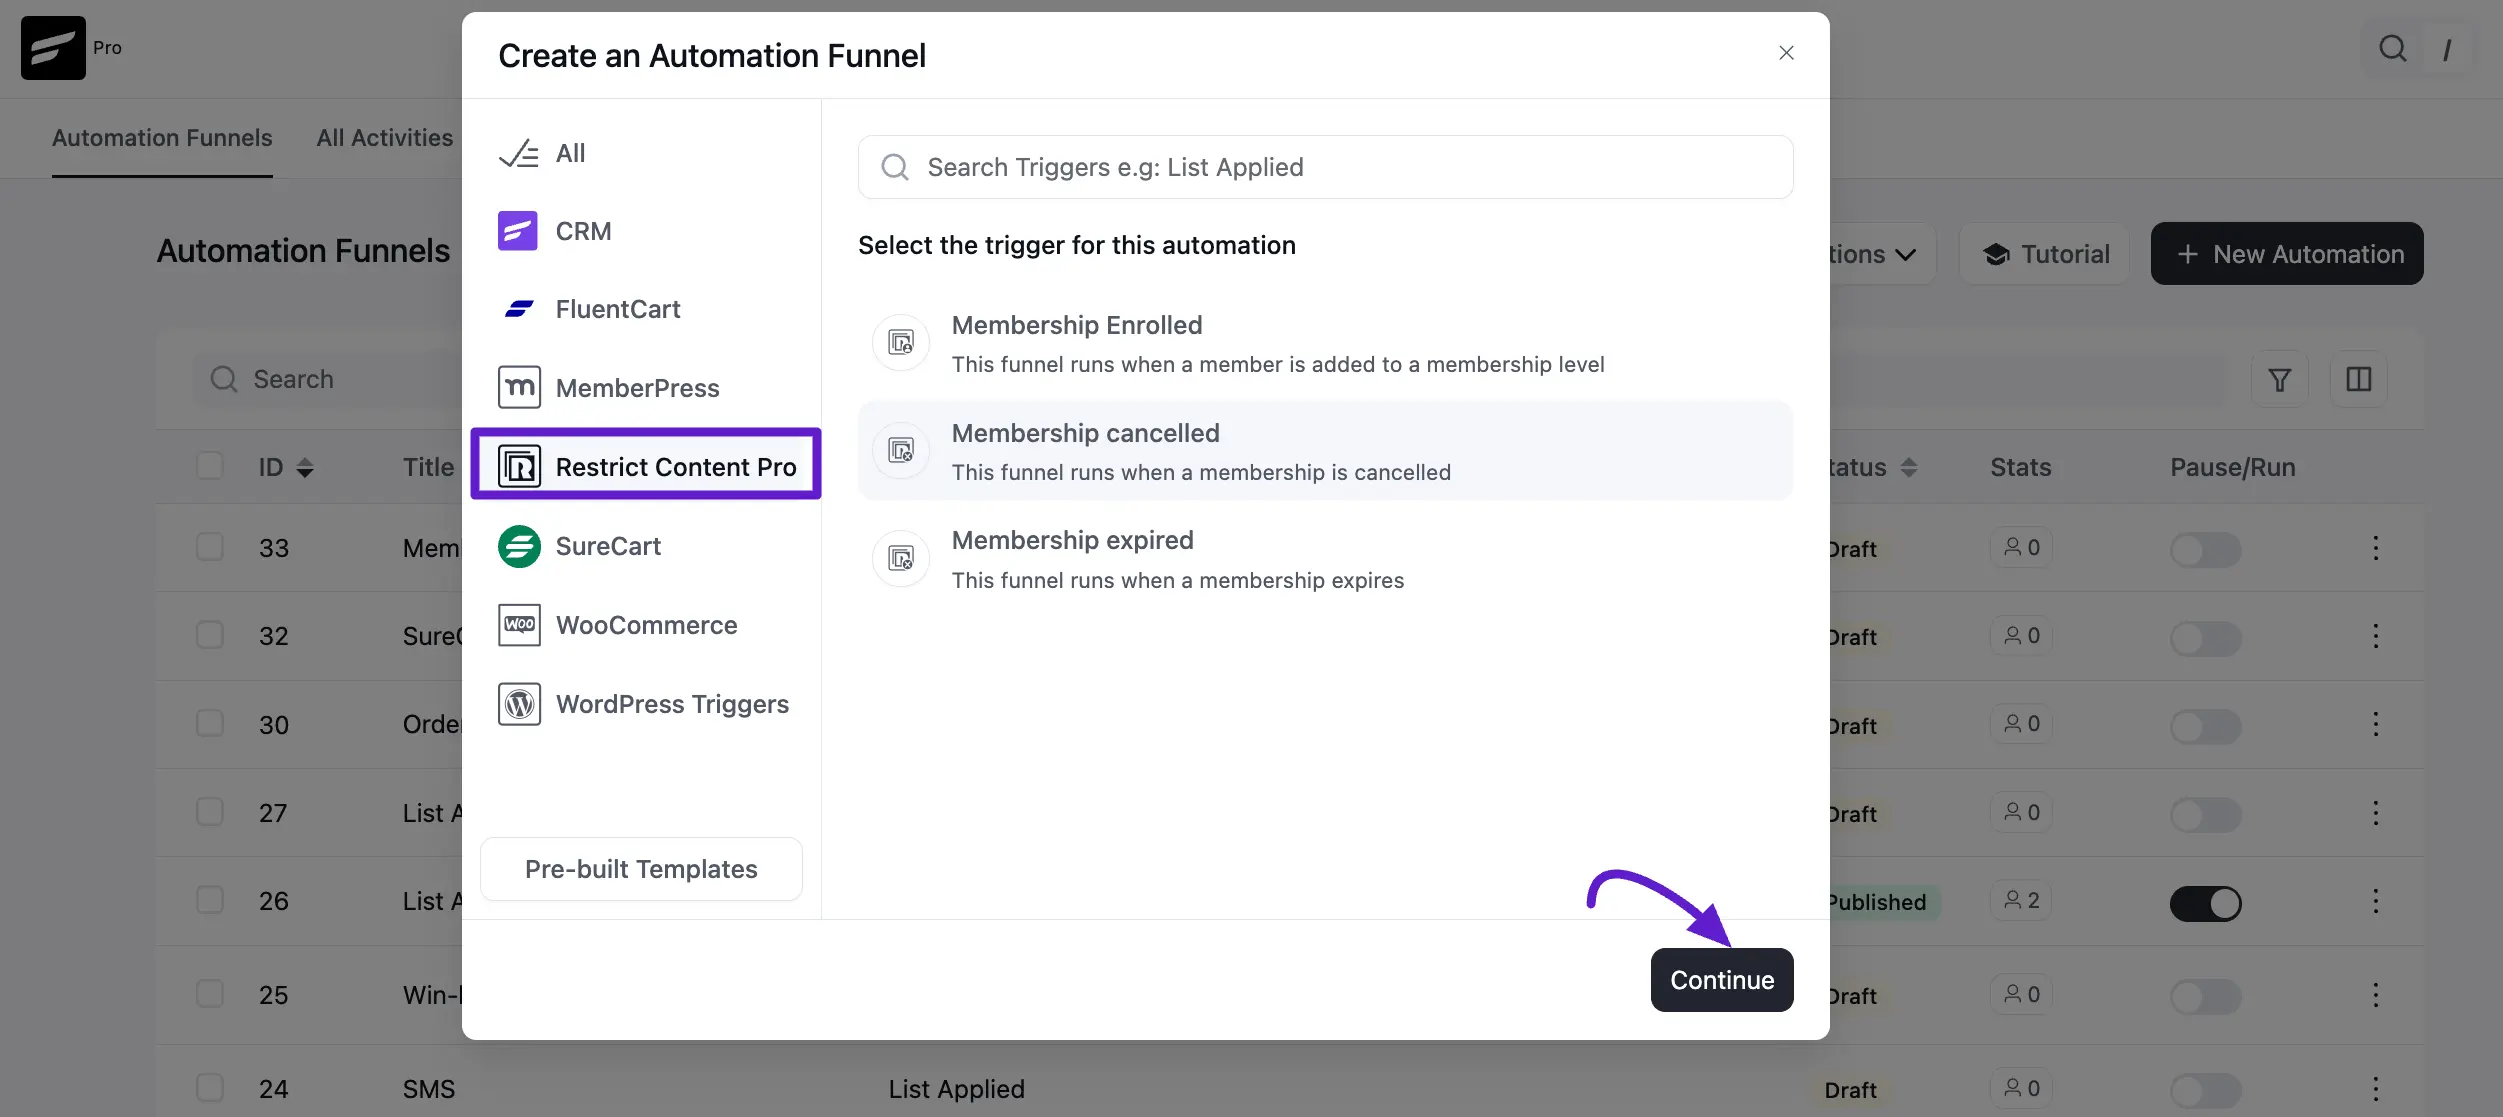
Task: Choose the Membership Enrolled trigger title
Action: coord(1077,325)
